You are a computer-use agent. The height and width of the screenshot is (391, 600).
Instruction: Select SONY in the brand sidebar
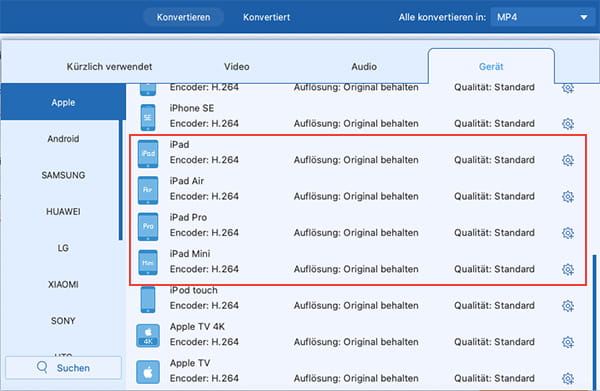(63, 321)
